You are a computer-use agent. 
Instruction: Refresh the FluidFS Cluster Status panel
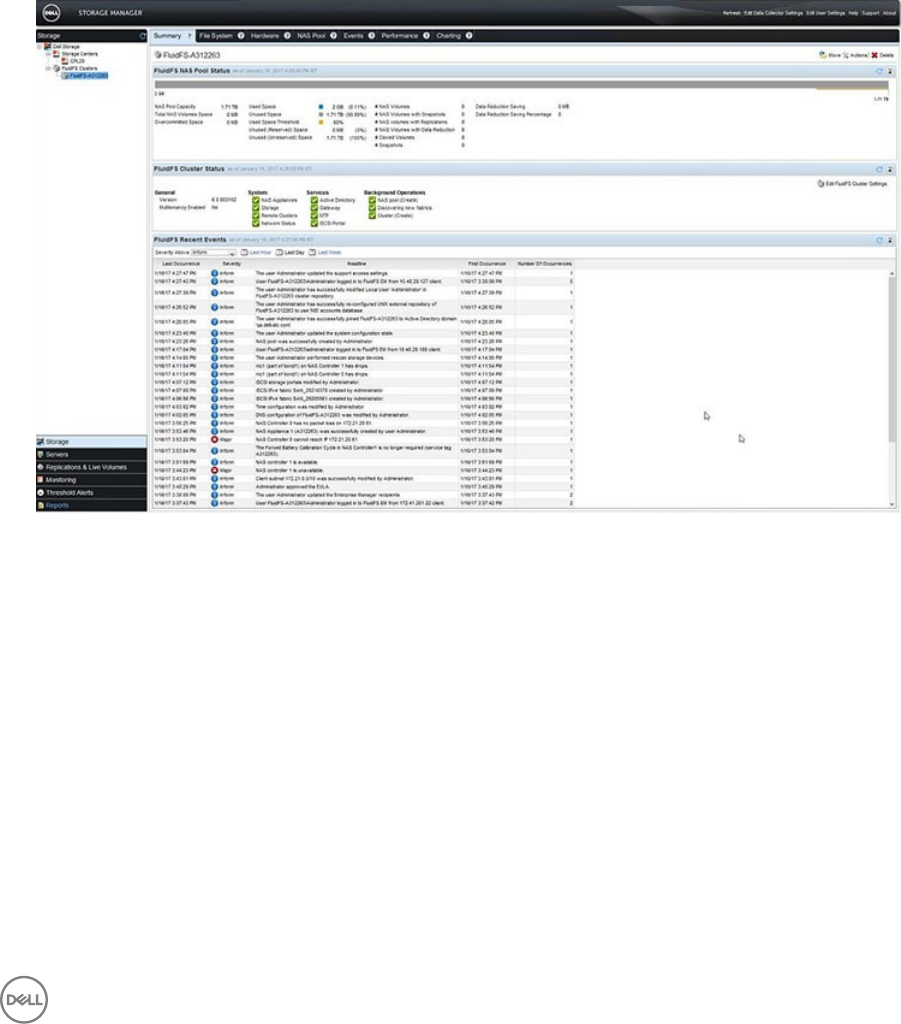coord(879,169)
